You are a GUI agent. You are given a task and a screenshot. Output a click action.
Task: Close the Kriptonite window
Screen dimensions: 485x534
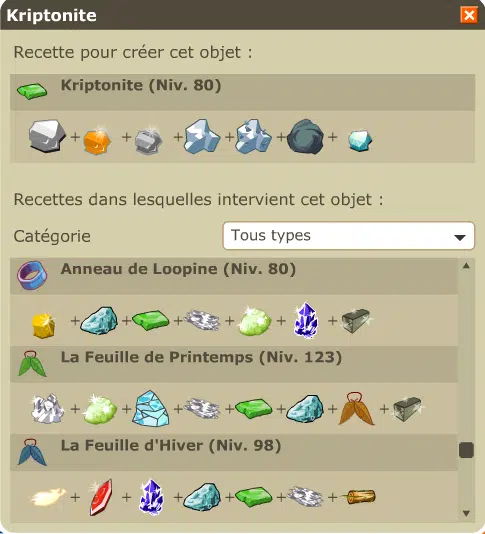(x=469, y=15)
